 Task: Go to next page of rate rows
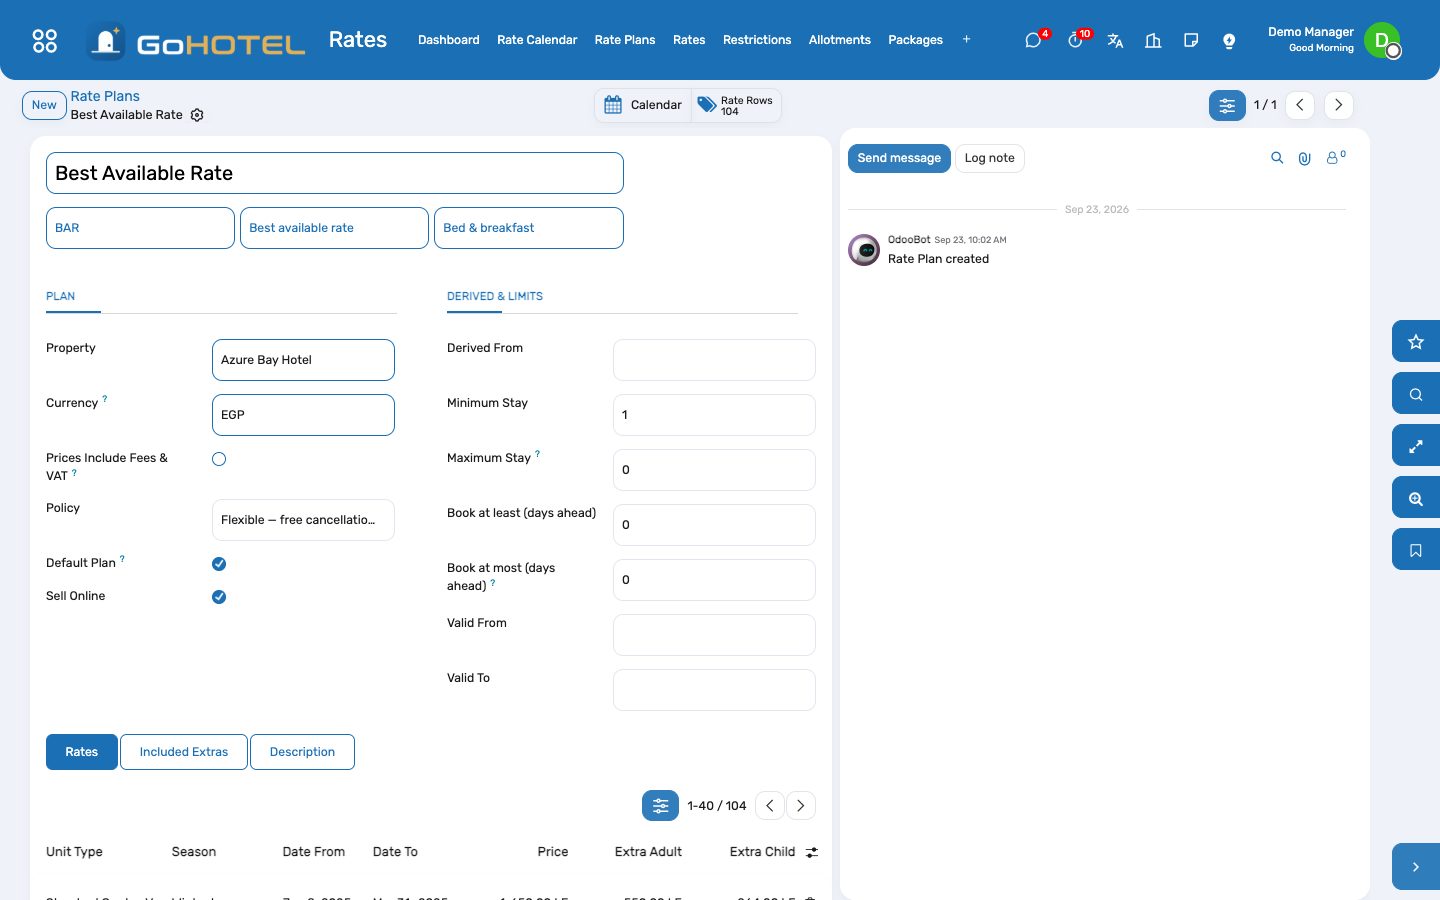[800, 806]
